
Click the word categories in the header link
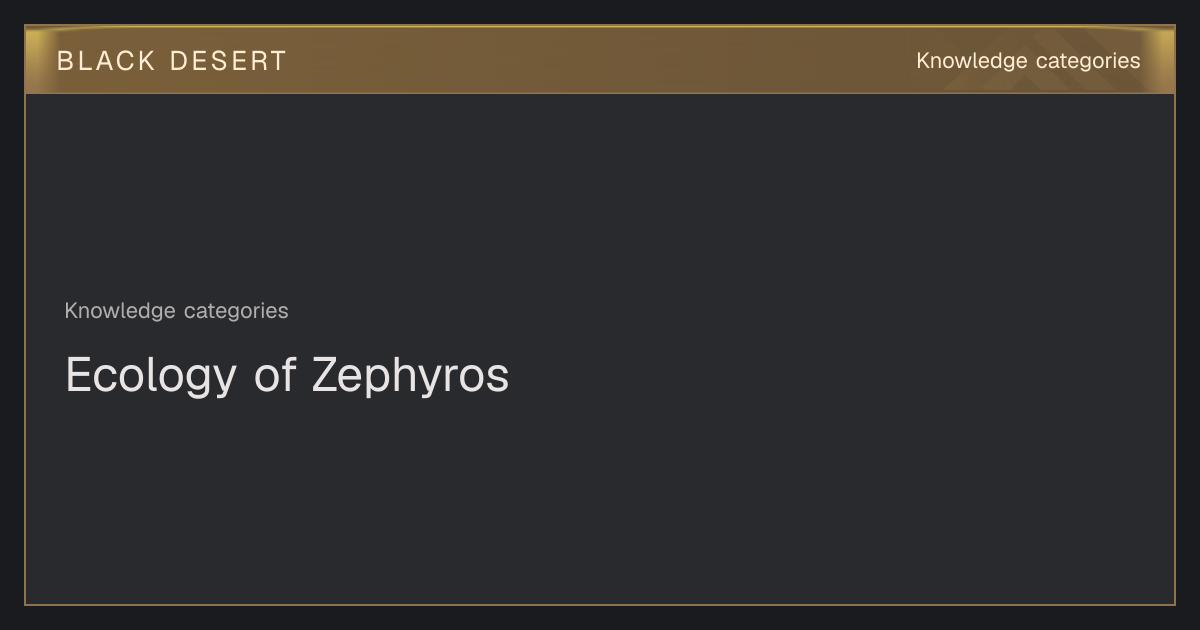click(1088, 61)
